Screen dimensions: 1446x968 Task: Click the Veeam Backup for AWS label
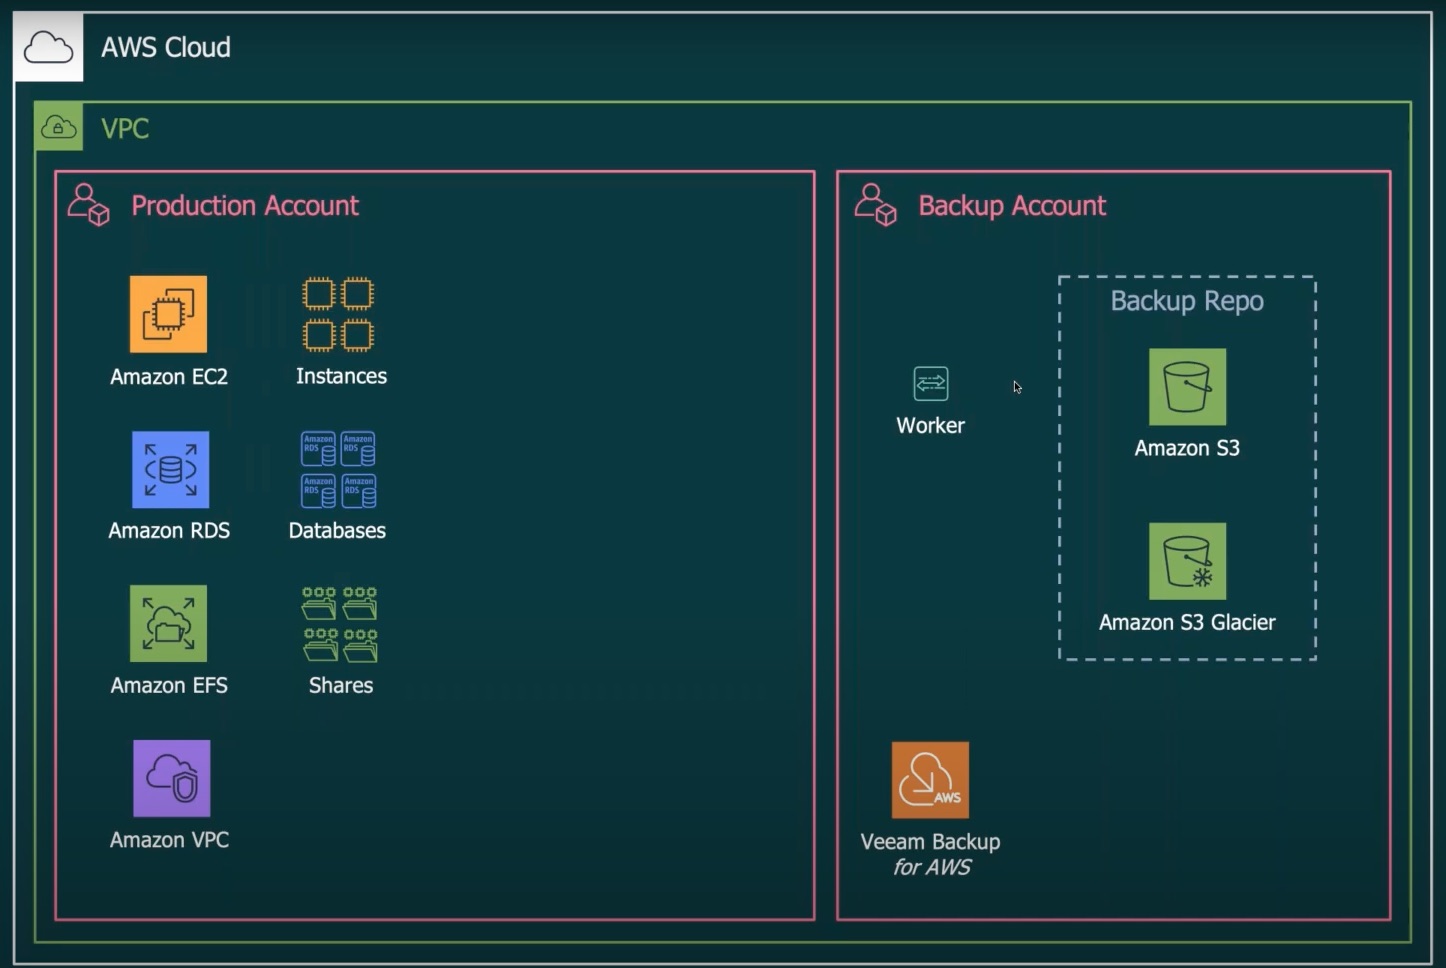(930, 854)
